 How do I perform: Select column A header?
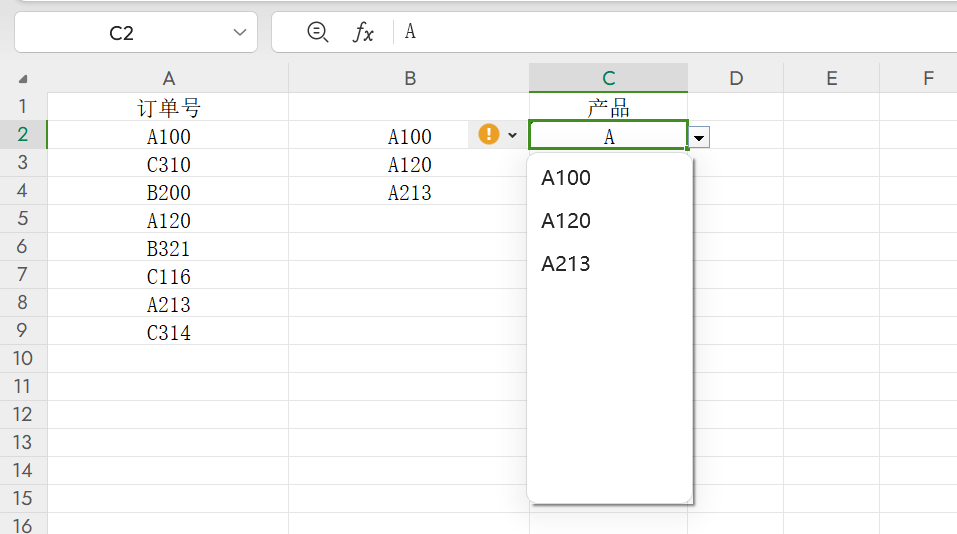point(168,78)
